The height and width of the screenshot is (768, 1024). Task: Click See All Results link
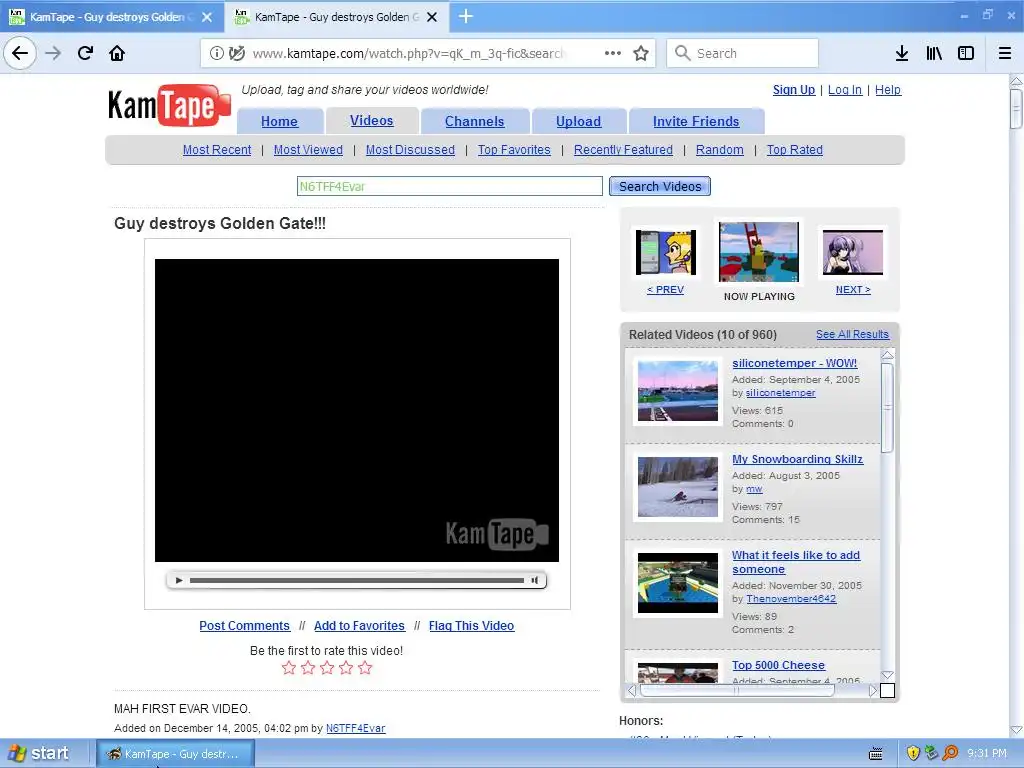coord(852,334)
